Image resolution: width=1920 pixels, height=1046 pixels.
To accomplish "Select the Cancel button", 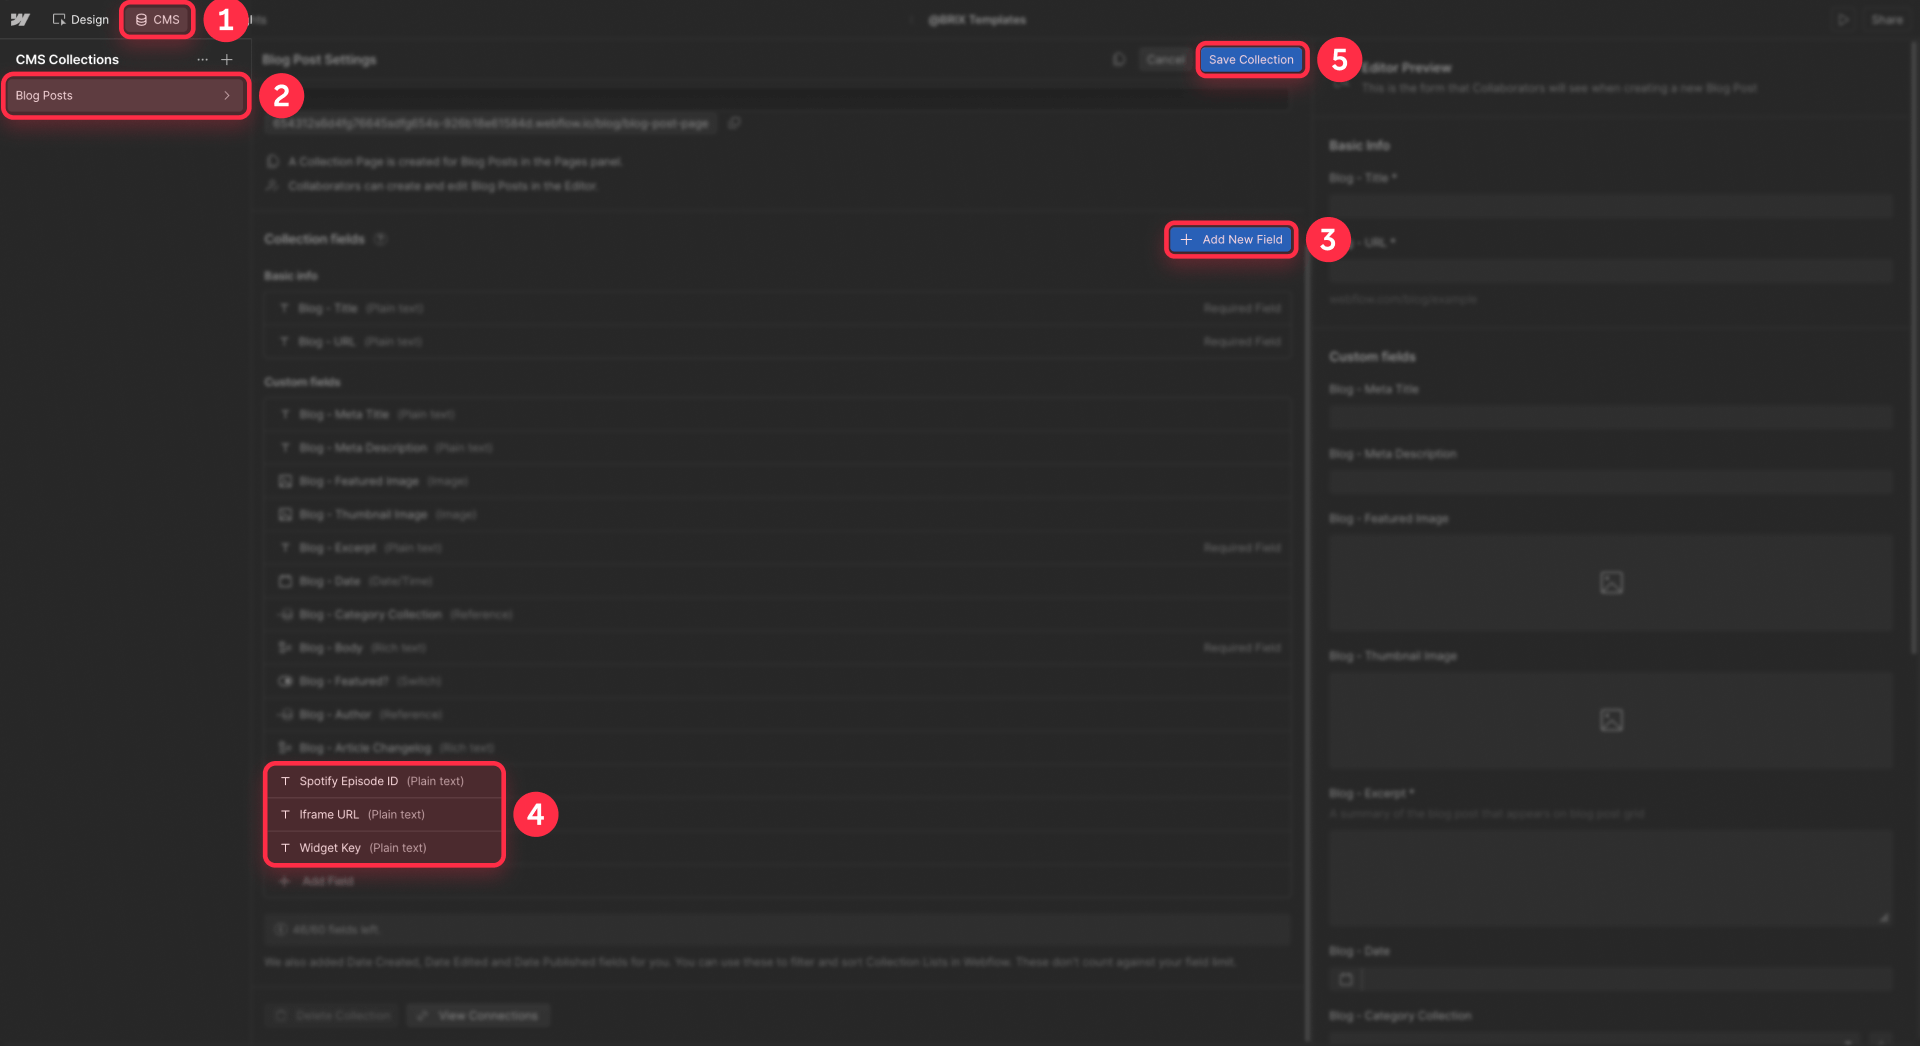I will coord(1164,59).
